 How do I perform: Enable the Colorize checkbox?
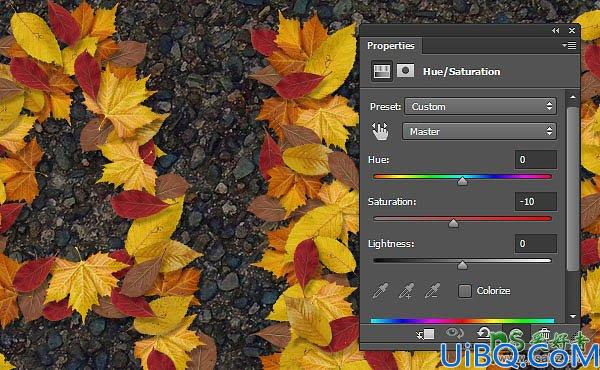click(x=465, y=291)
